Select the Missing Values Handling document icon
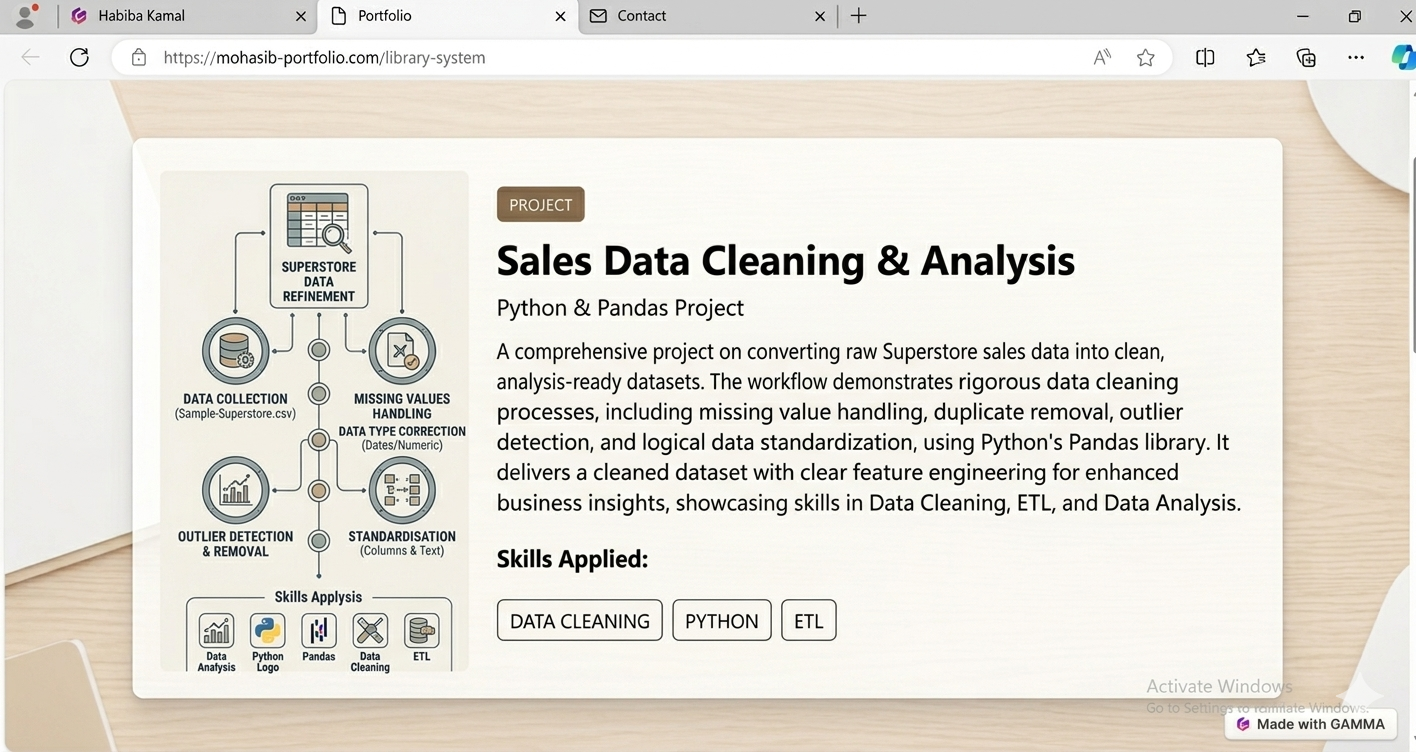 pyautogui.click(x=402, y=351)
